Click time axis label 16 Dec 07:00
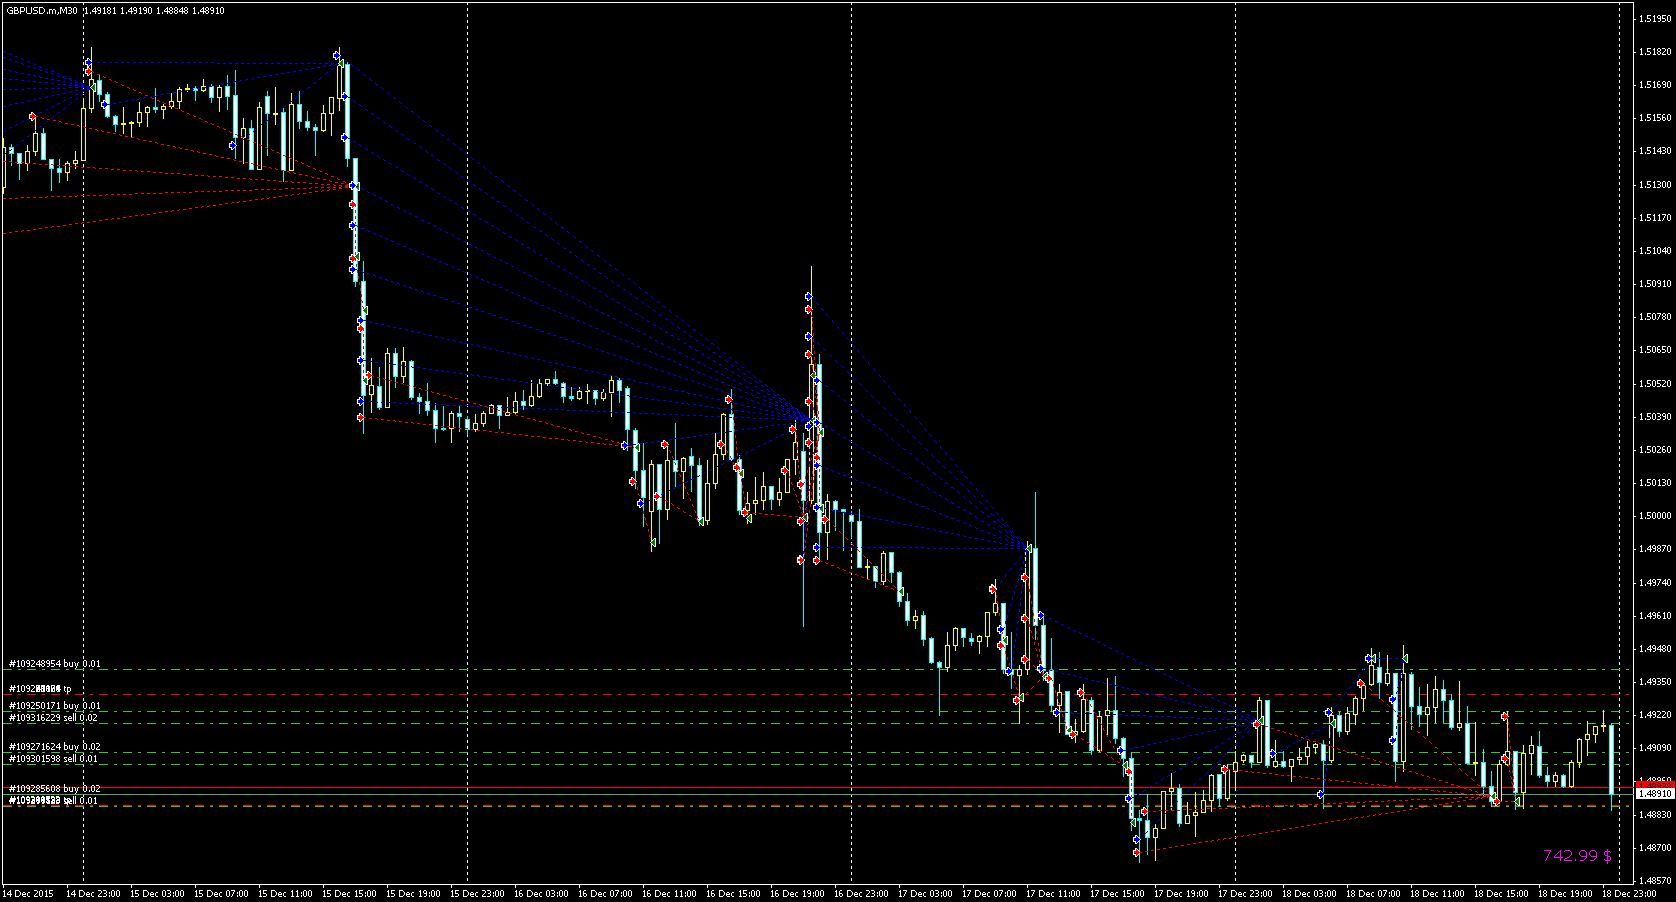The width and height of the screenshot is (1676, 902). pyautogui.click(x=605, y=893)
